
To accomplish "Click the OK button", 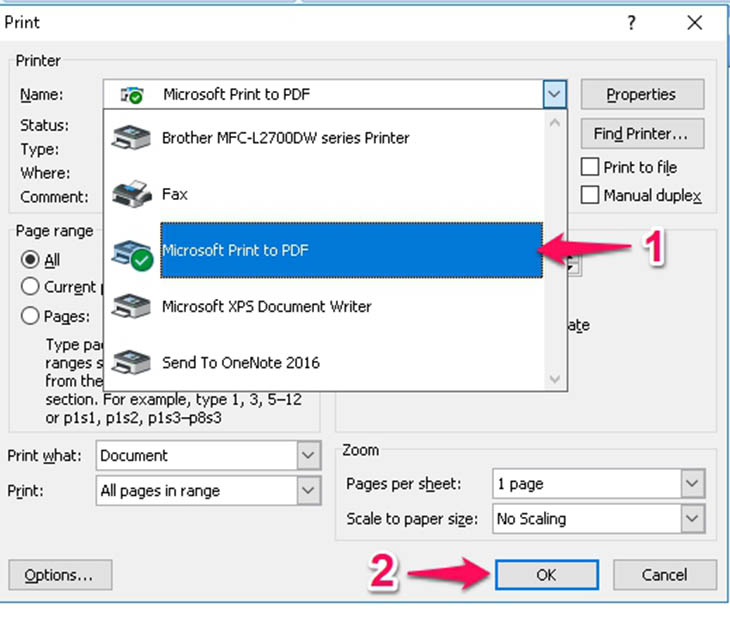I will point(547,575).
